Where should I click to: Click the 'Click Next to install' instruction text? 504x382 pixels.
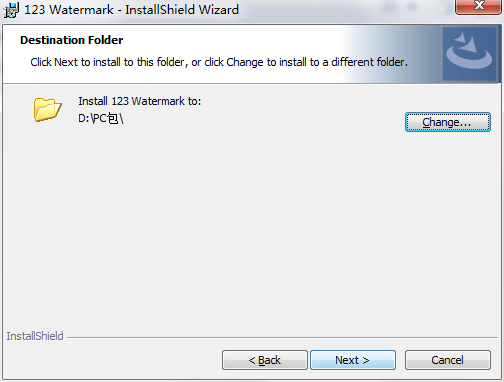(219, 62)
